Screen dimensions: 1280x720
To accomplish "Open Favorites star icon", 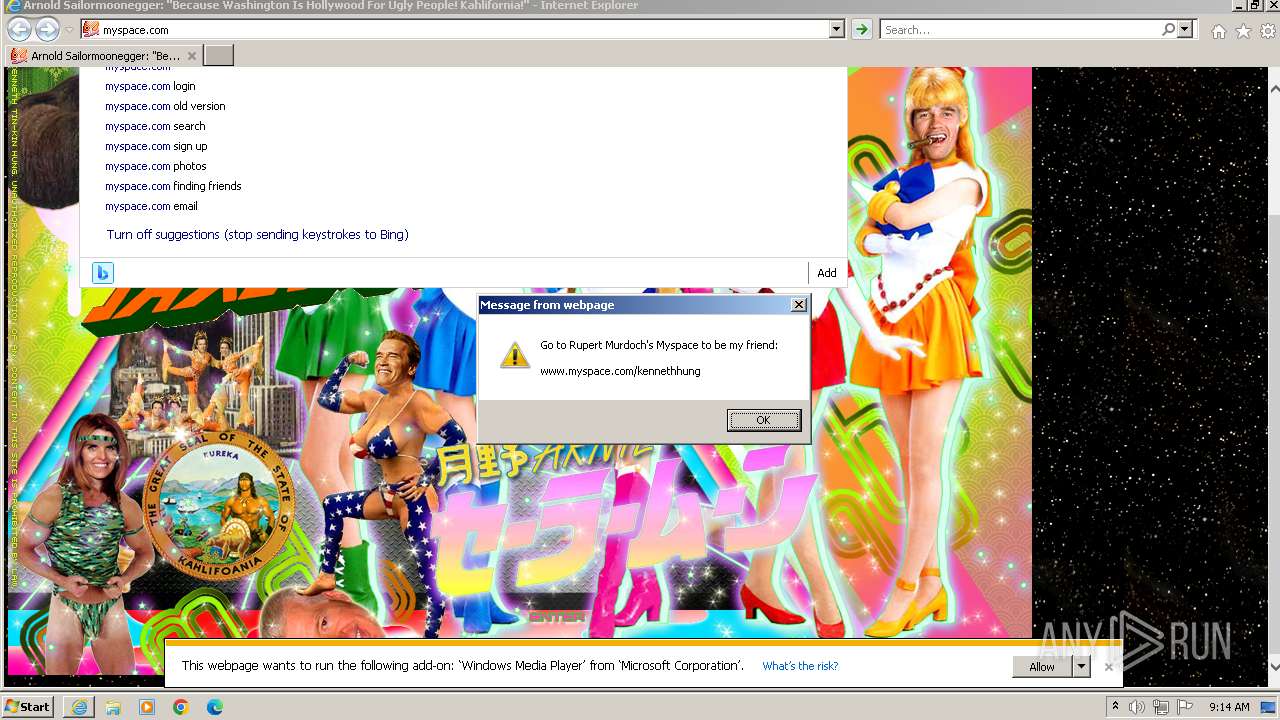I will tap(1243, 31).
